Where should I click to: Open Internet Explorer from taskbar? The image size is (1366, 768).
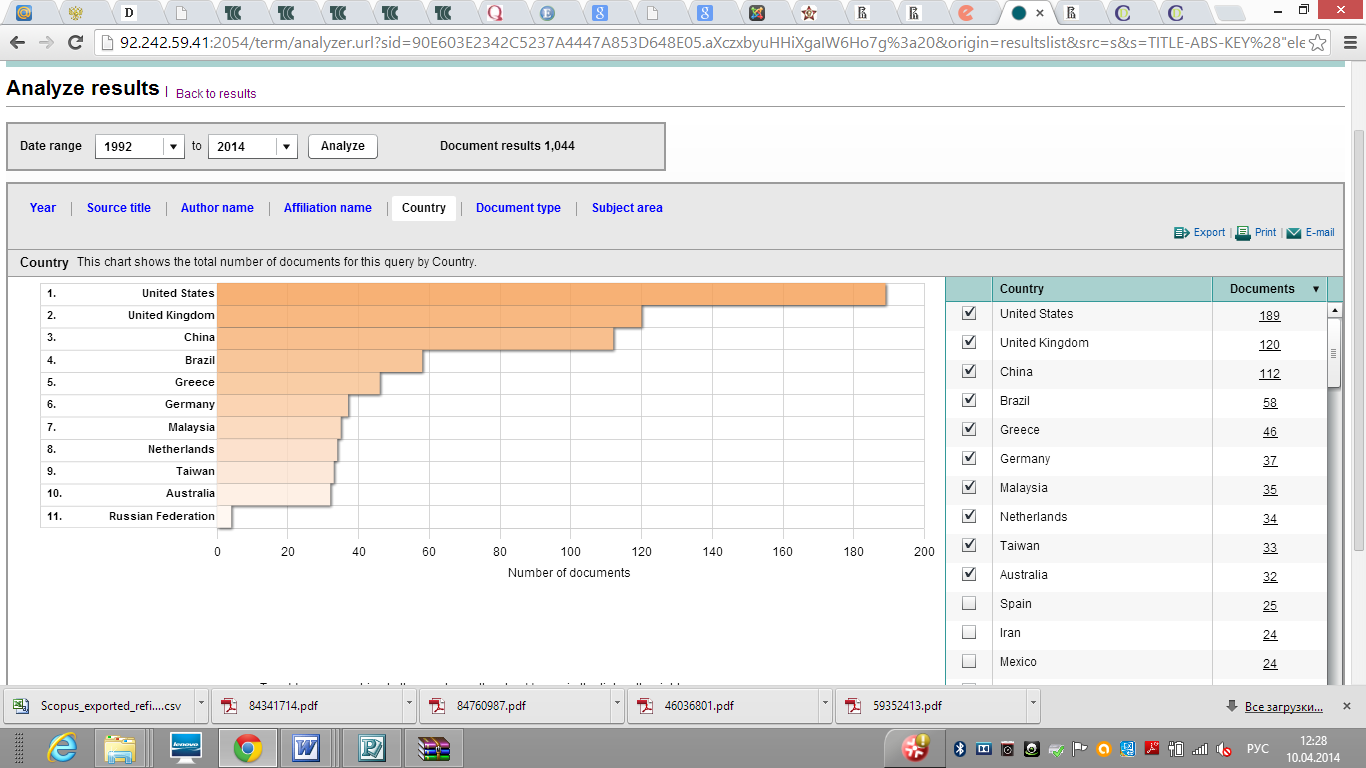click(x=62, y=747)
